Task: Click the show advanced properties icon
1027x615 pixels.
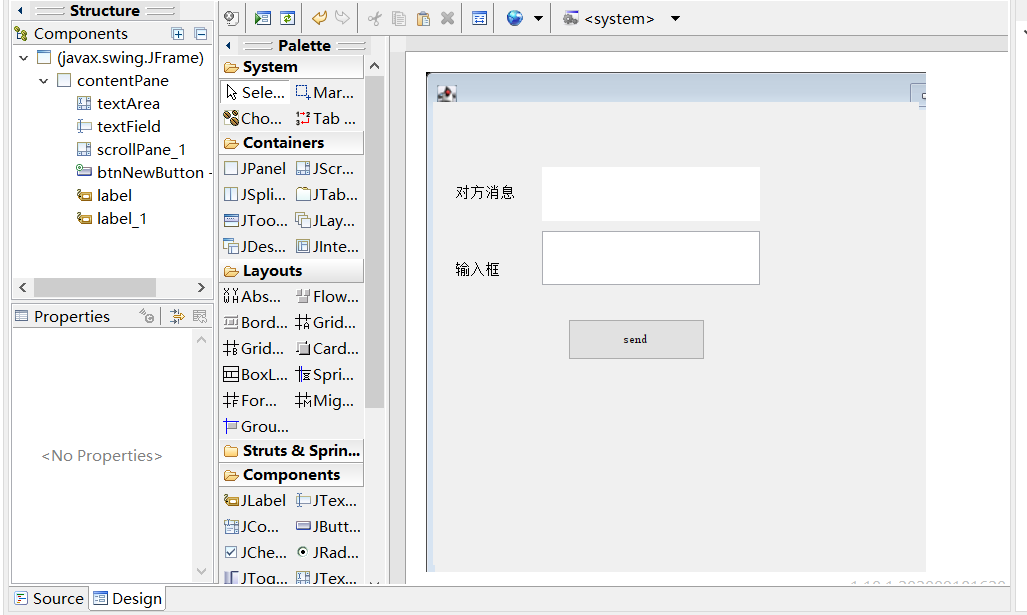Action: click(x=200, y=316)
